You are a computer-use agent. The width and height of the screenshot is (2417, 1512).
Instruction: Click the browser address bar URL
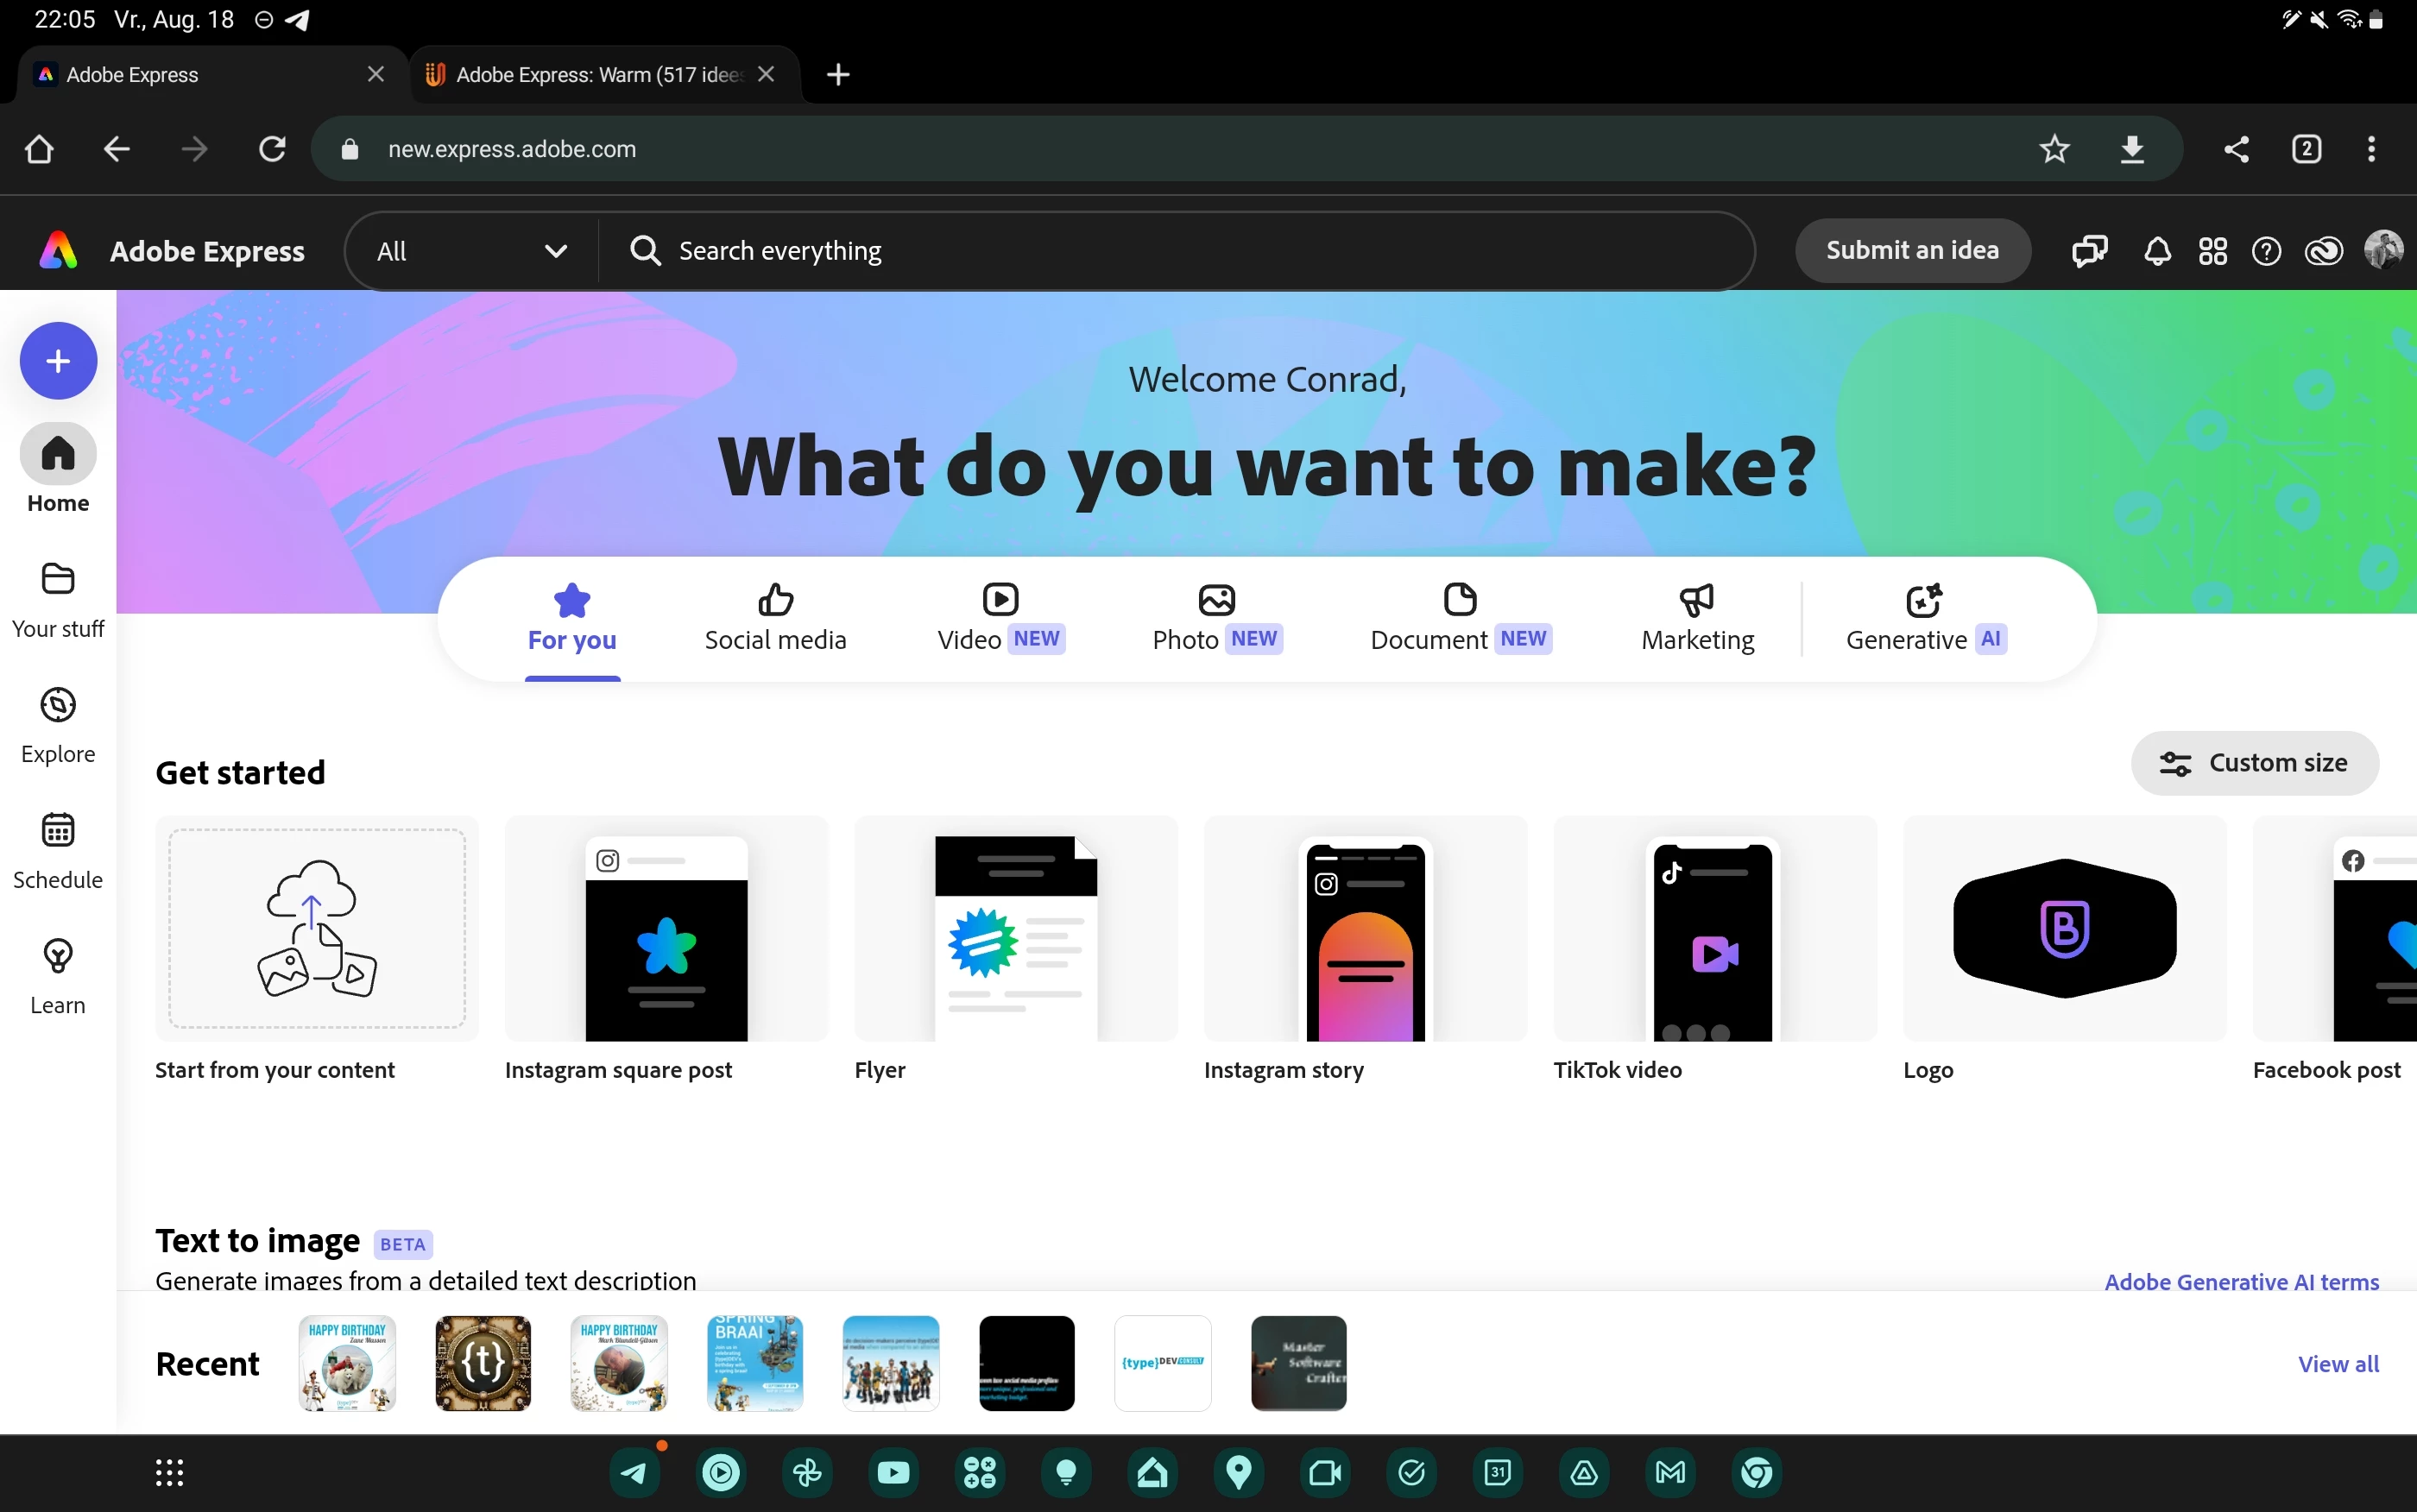point(512,149)
